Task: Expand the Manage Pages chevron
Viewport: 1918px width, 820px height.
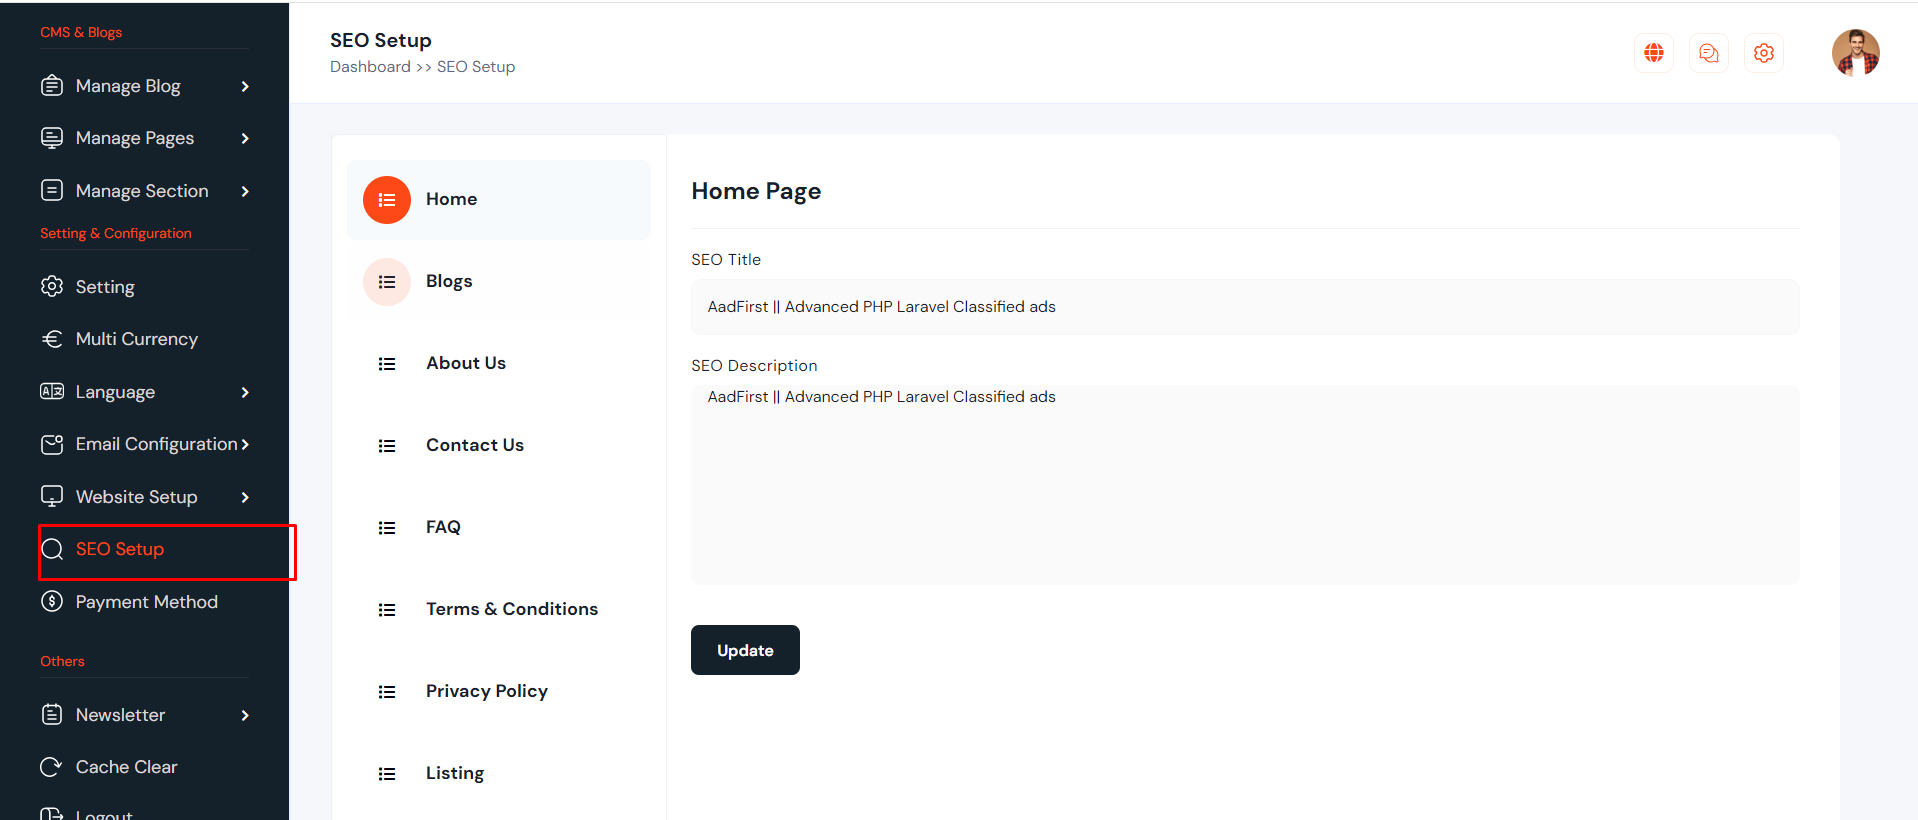Action: coord(245,139)
